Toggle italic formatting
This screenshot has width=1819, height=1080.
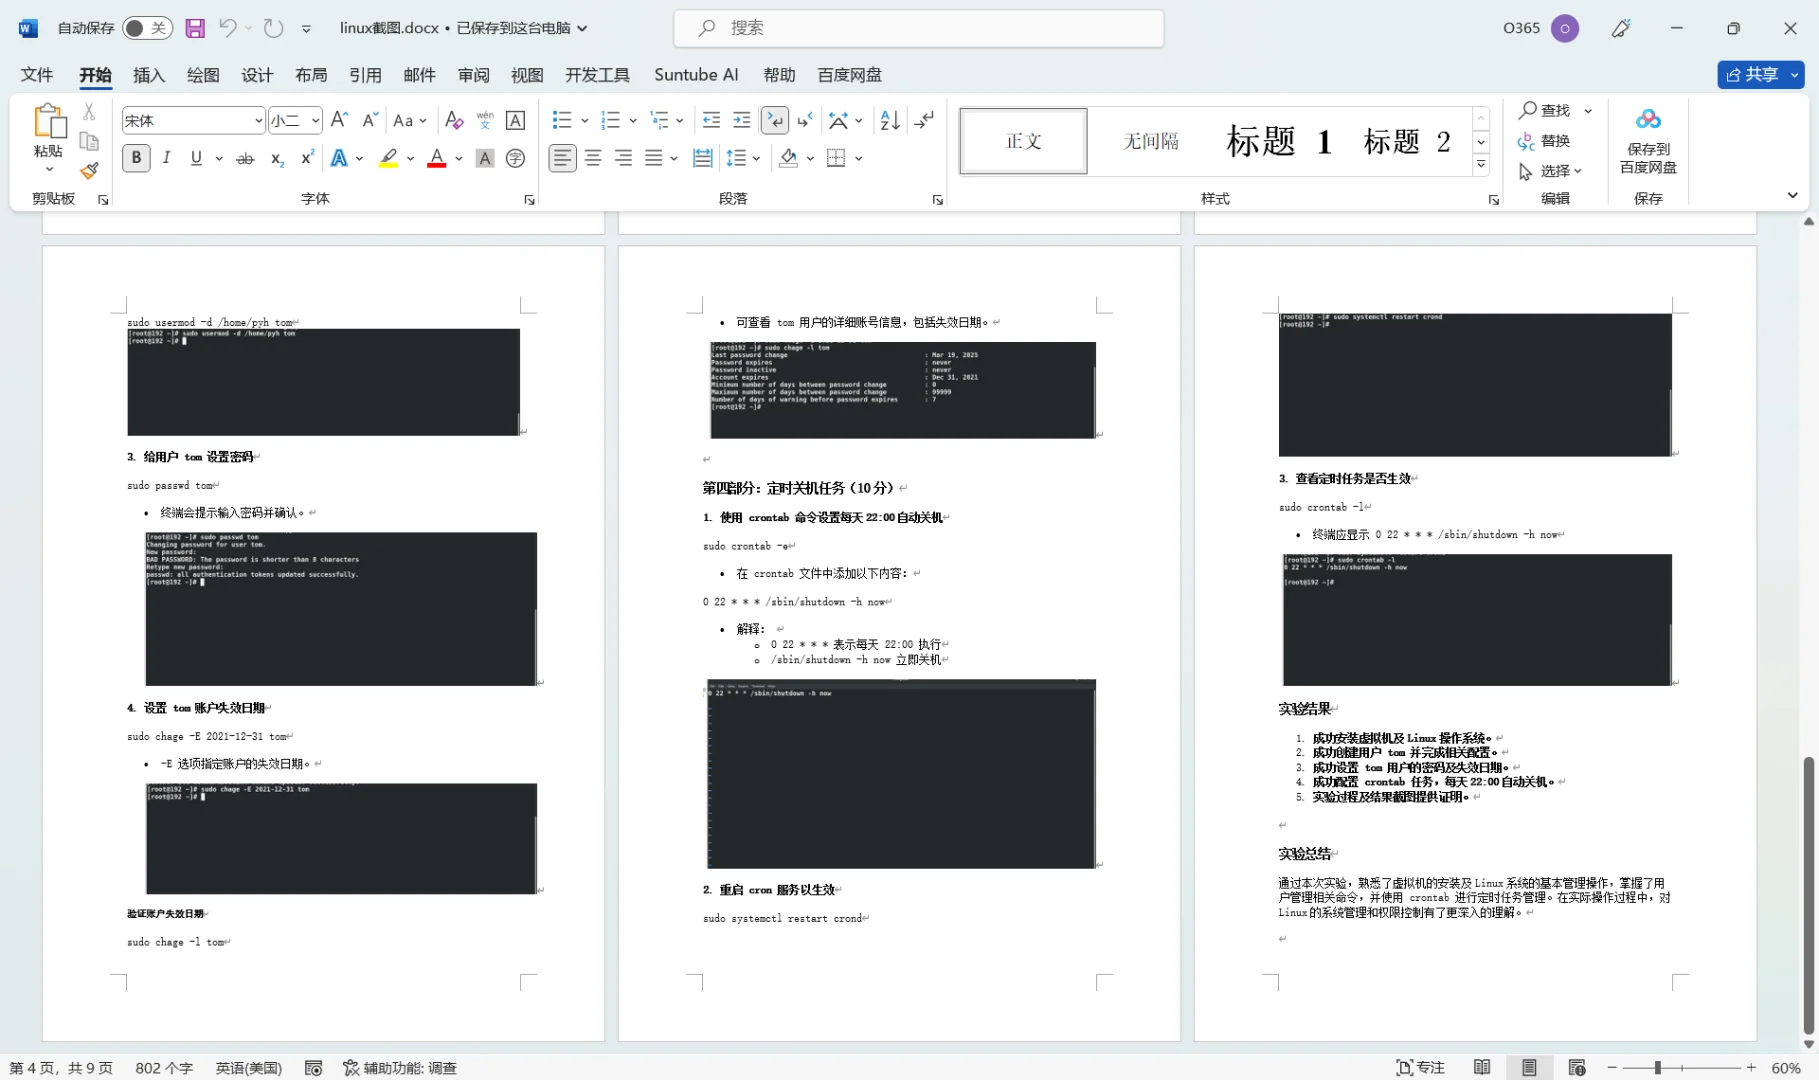click(166, 158)
